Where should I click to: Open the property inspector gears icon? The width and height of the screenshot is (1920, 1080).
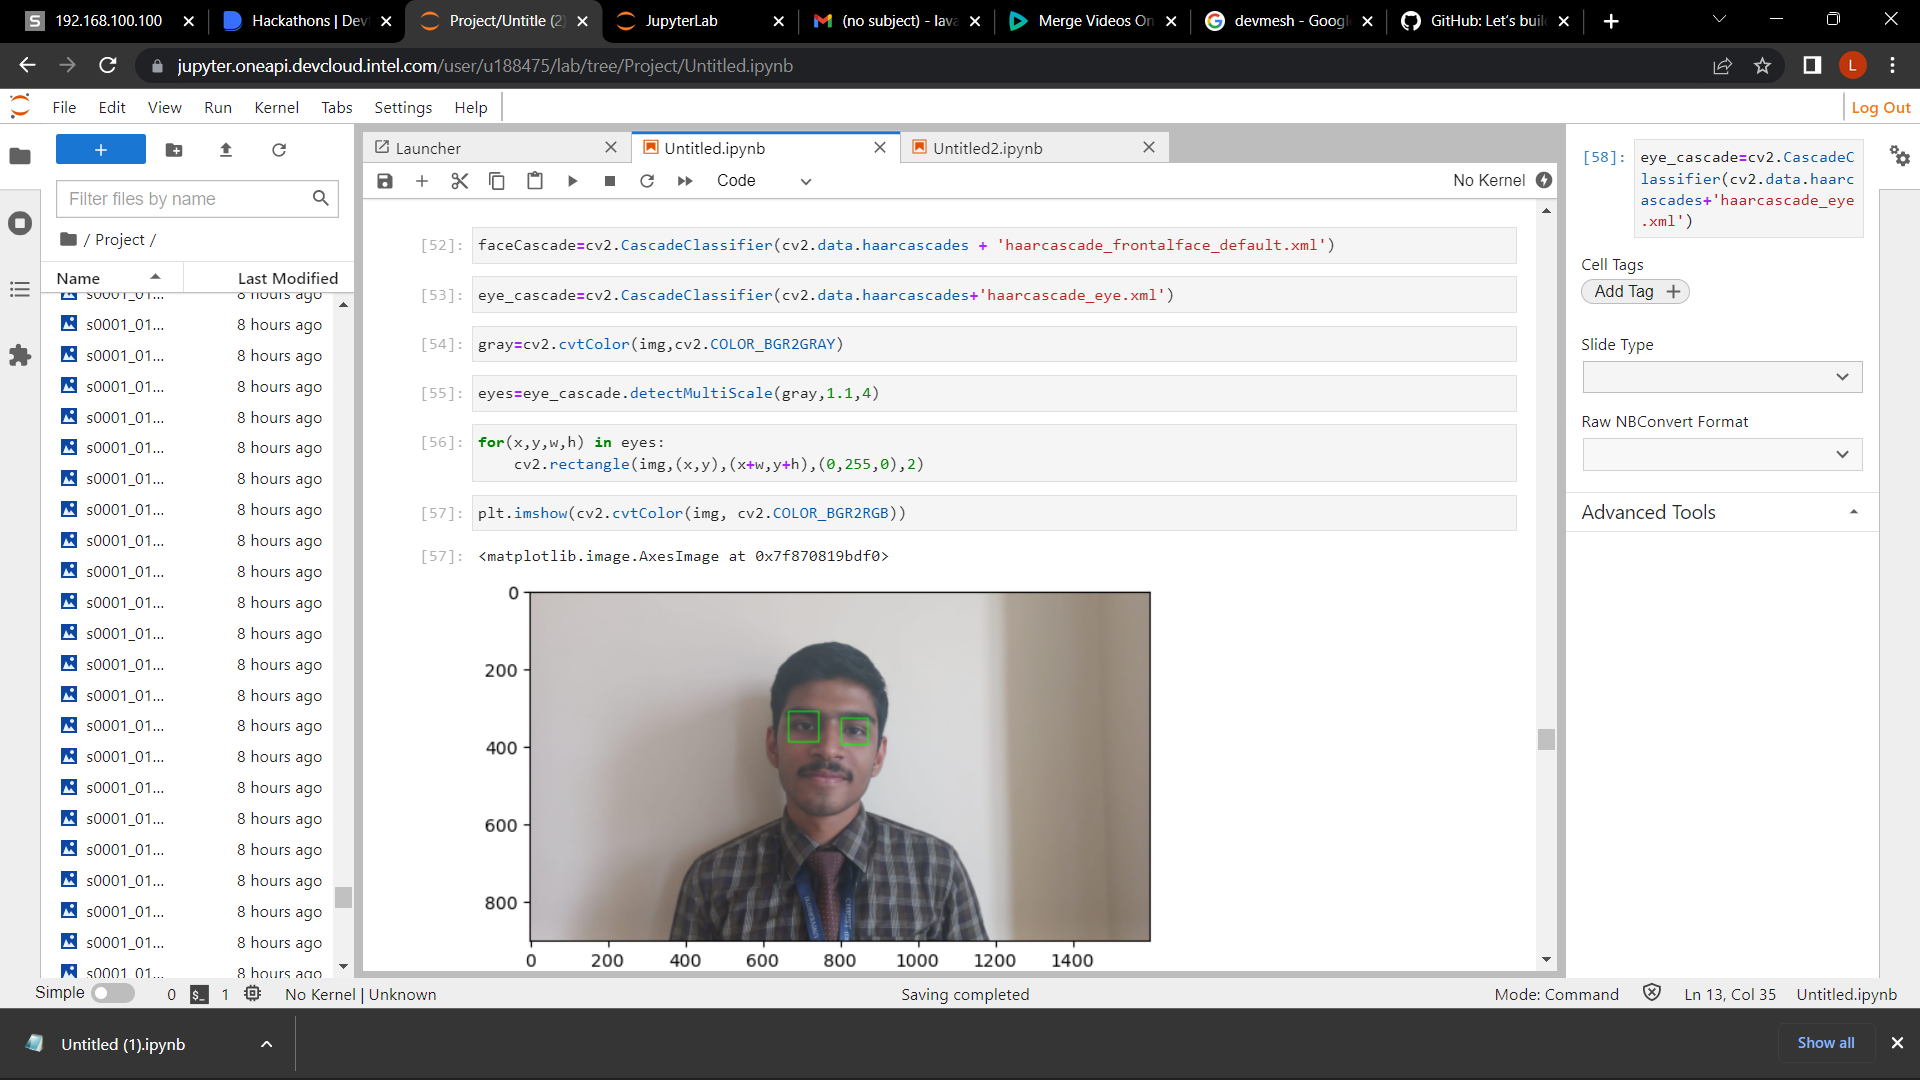click(1899, 156)
